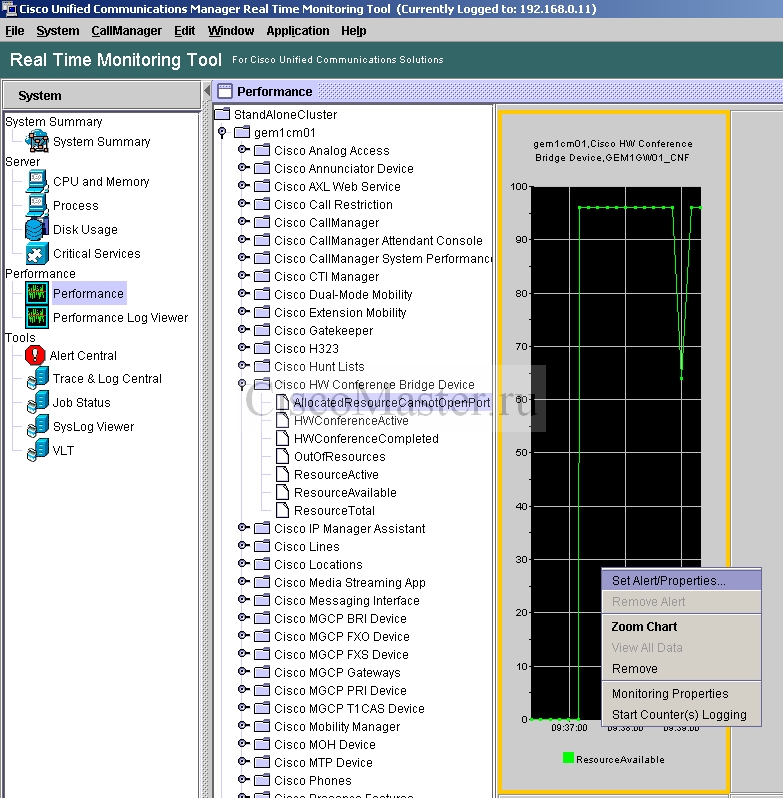783x798 pixels.
Task: Click the System panel header button
Action: click(102, 95)
